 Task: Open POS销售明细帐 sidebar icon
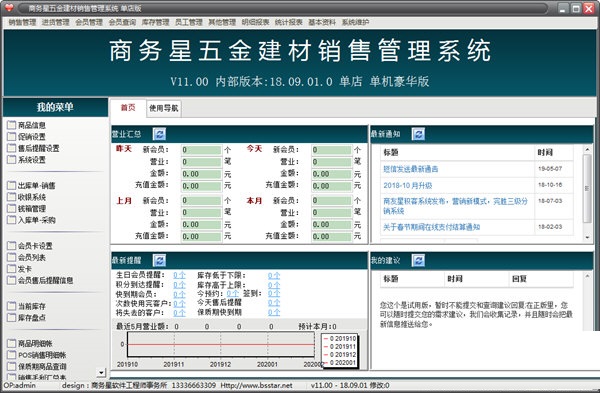click(12, 355)
